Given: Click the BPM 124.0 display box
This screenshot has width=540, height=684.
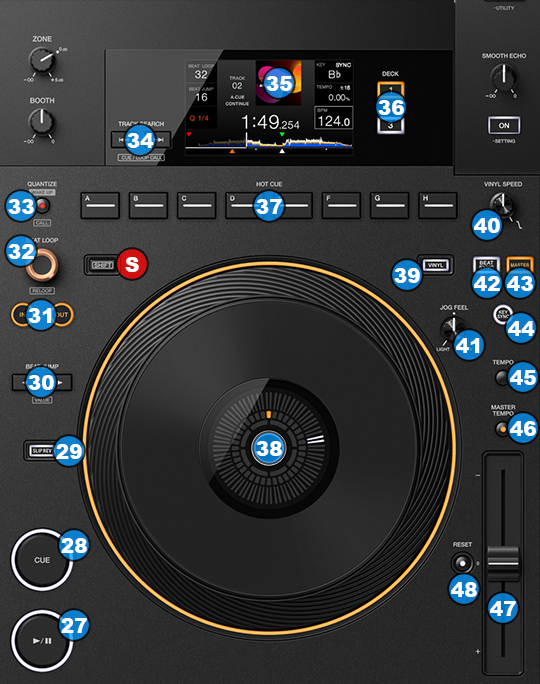Looking at the screenshot, I should coord(334,118).
